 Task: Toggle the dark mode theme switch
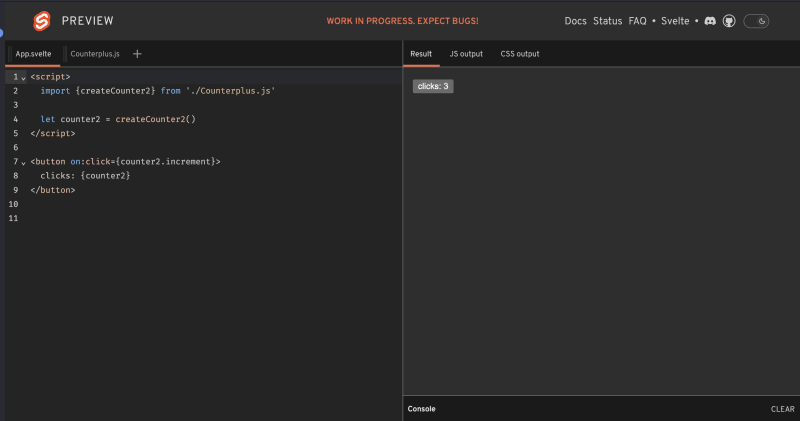tap(756, 21)
